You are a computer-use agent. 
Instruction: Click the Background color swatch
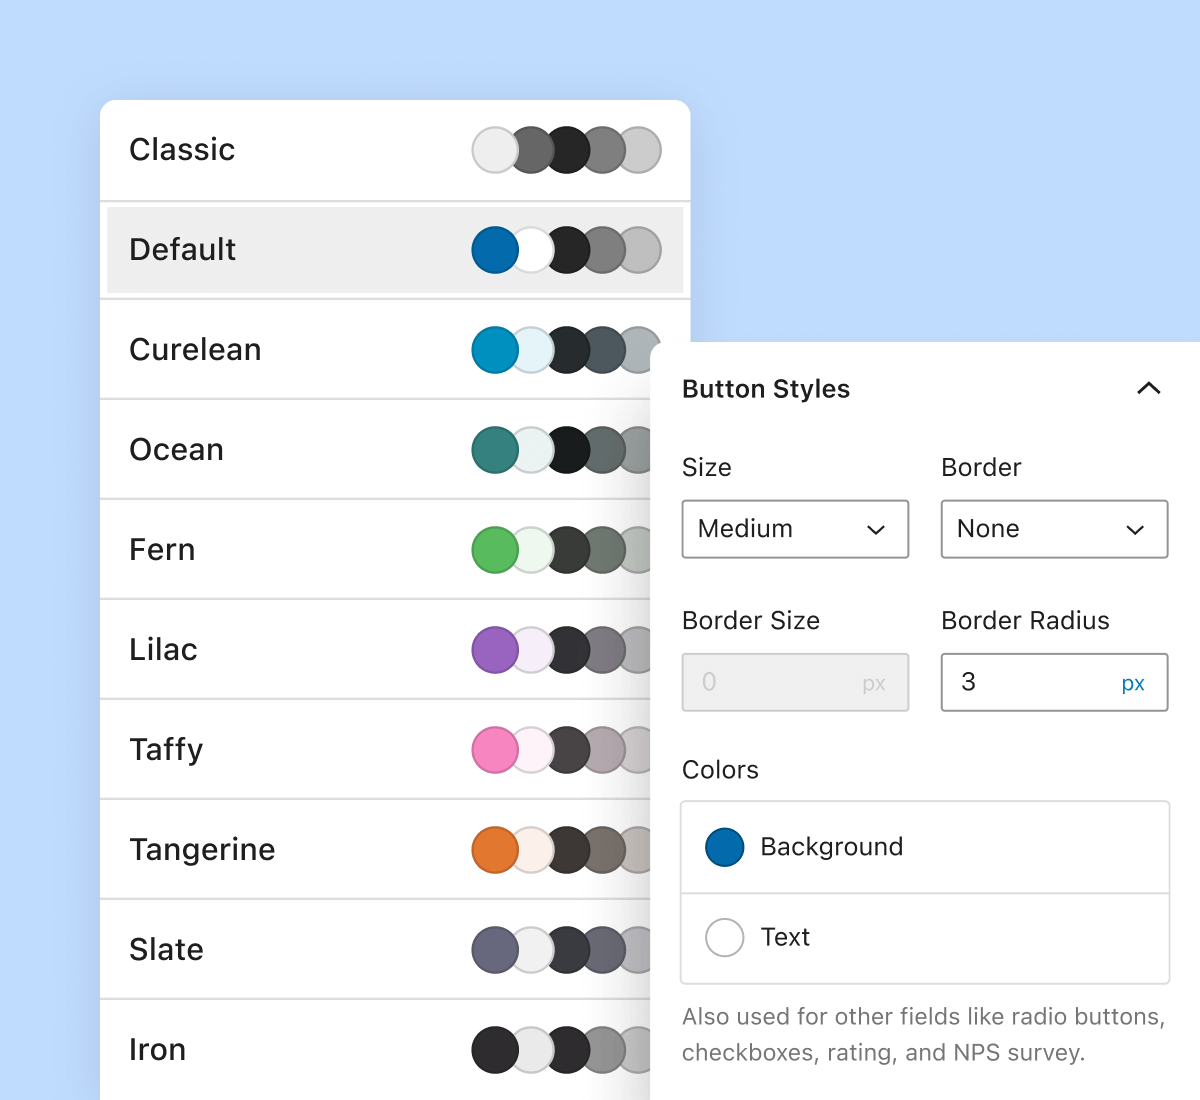tap(723, 847)
